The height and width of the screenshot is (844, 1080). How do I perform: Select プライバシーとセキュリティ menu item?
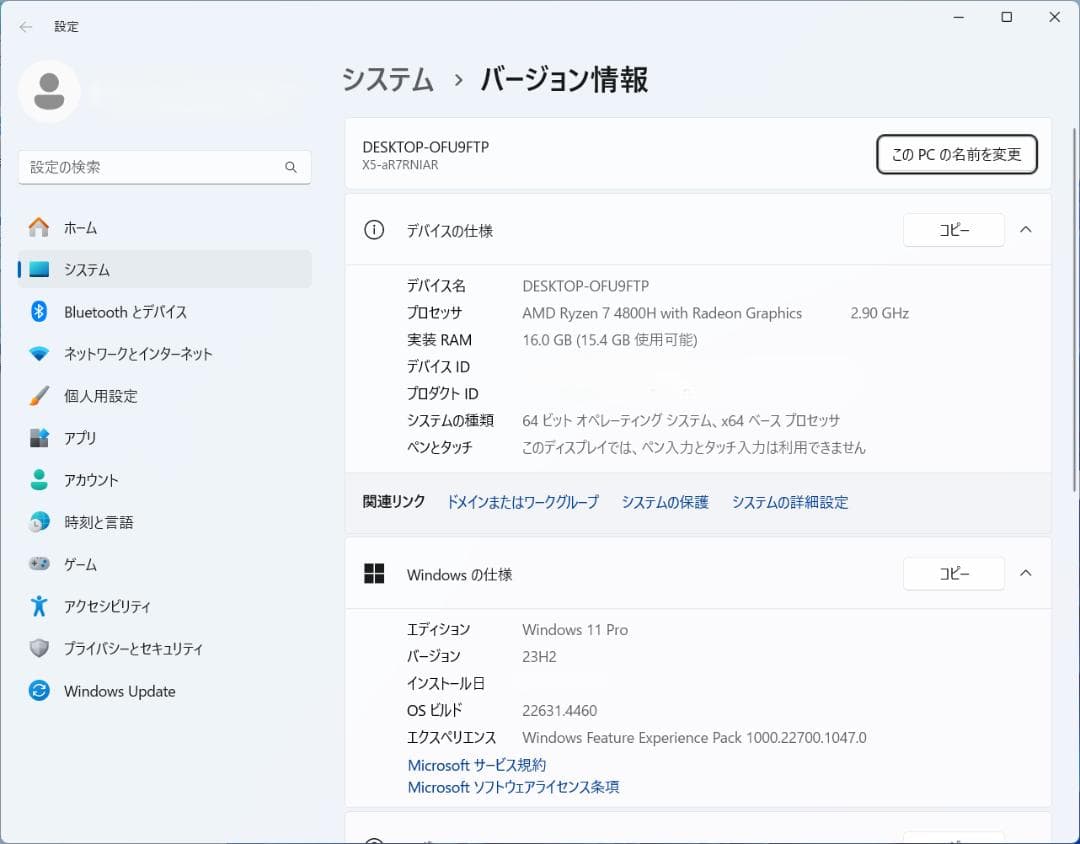tap(165, 648)
